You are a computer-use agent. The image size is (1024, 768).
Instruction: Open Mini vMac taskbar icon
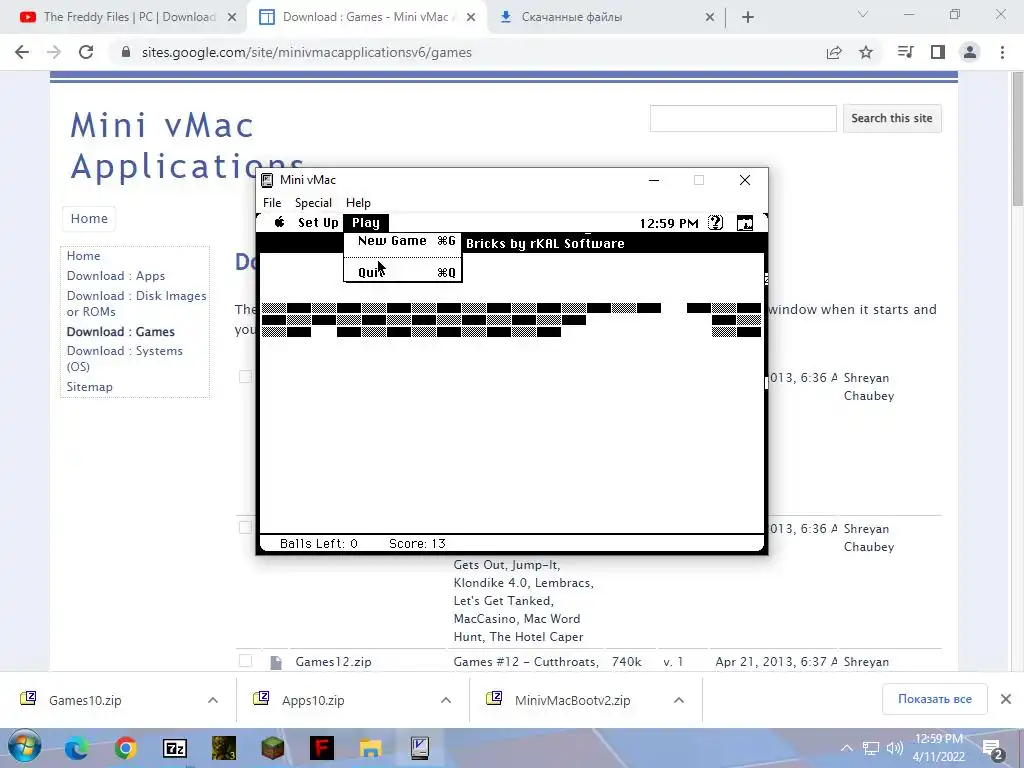pyautogui.click(x=419, y=748)
